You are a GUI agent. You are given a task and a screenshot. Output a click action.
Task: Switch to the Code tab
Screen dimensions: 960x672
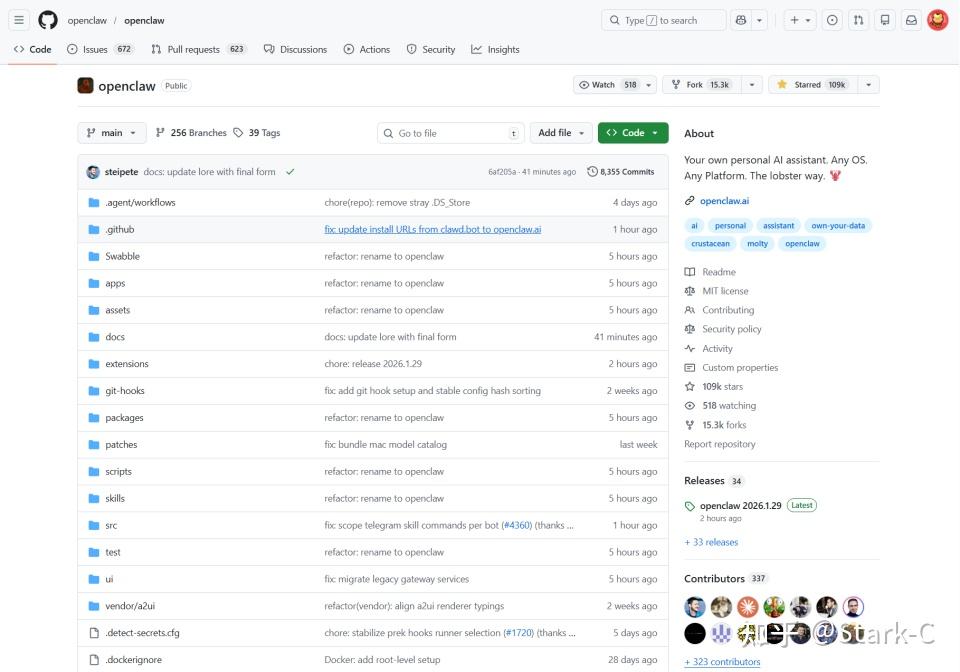click(x=32, y=50)
